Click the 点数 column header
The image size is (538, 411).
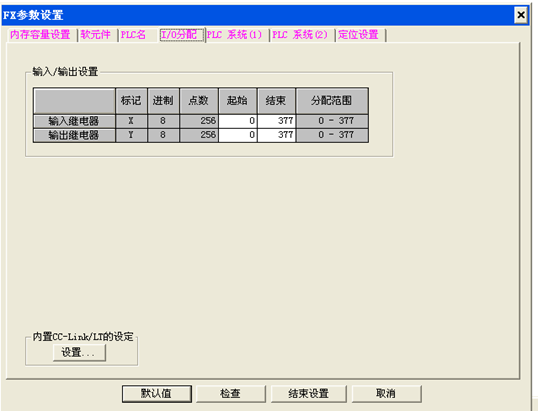click(x=199, y=101)
